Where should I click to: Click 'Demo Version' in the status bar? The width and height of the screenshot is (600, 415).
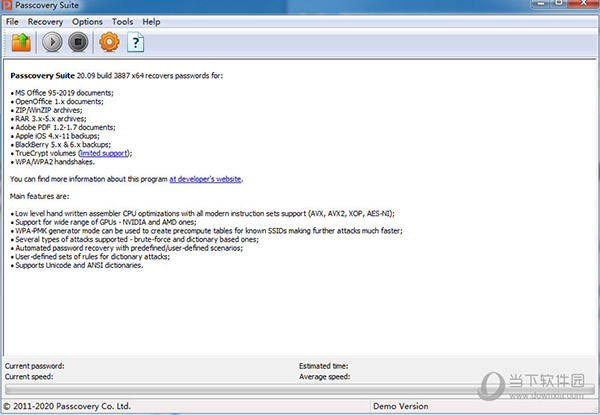tap(401, 406)
